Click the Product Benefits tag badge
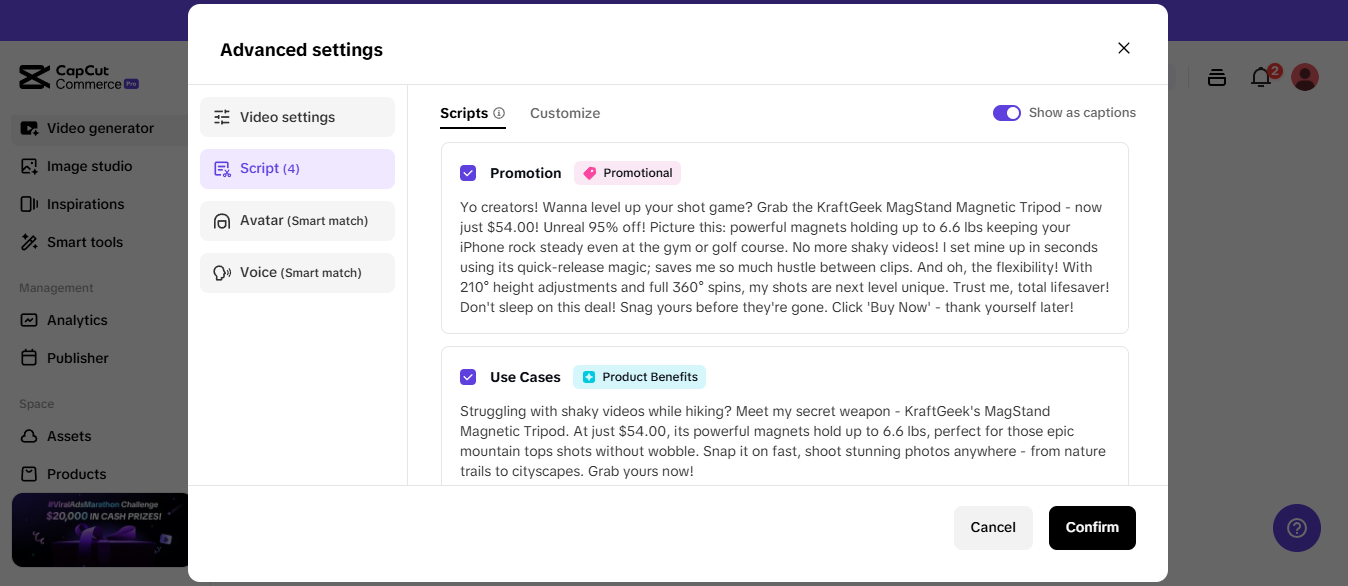 click(x=639, y=377)
